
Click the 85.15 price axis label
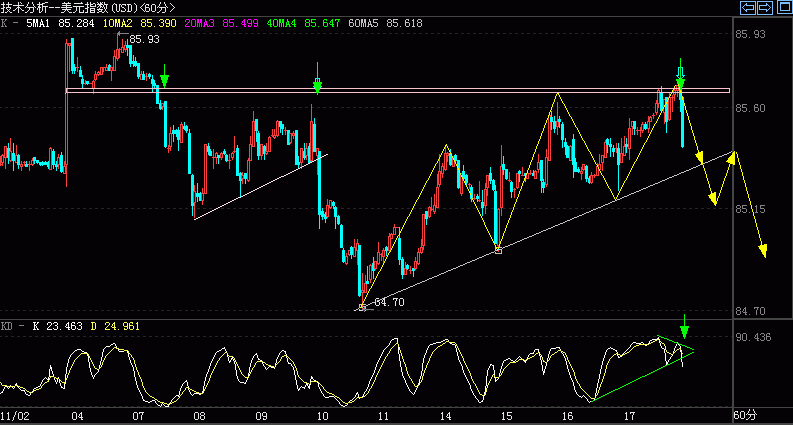click(x=751, y=208)
